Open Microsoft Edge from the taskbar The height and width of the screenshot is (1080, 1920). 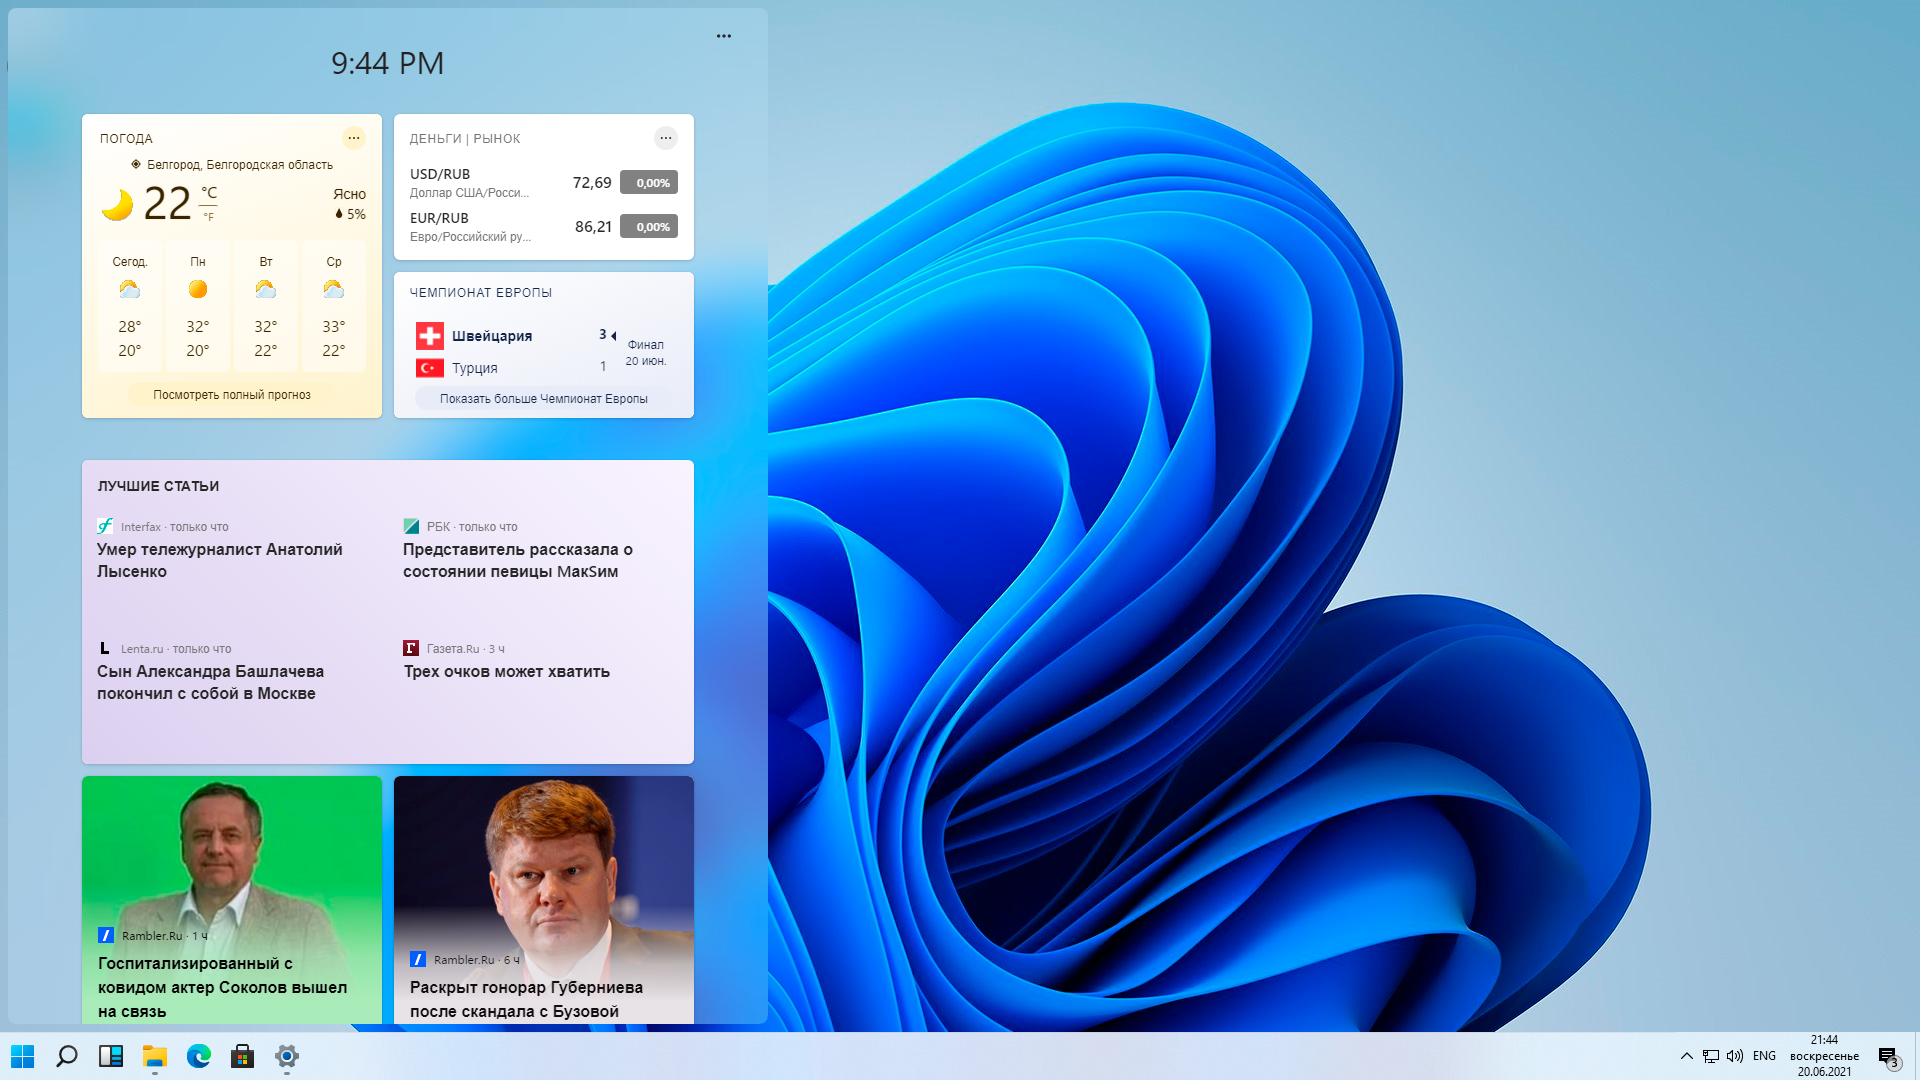pos(199,1056)
